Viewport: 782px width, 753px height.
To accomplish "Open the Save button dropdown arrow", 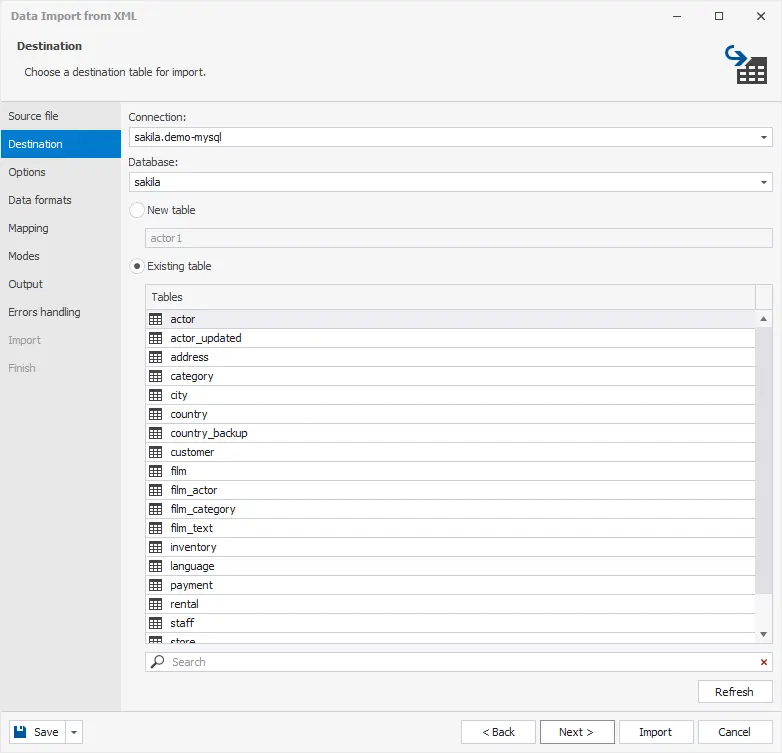I will coord(74,732).
